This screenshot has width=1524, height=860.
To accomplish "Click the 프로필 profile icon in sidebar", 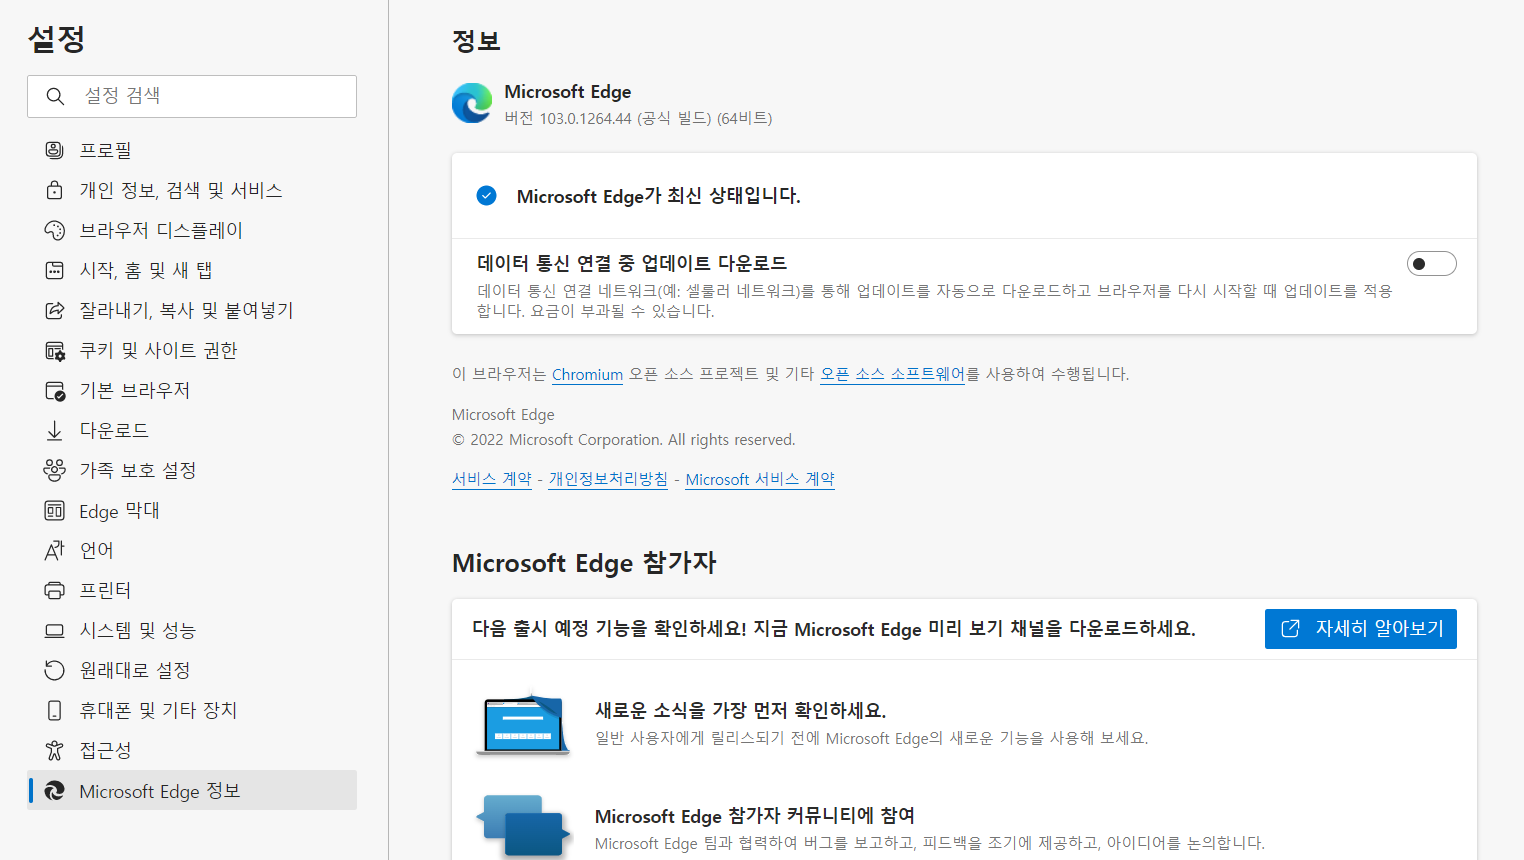I will (x=54, y=150).
